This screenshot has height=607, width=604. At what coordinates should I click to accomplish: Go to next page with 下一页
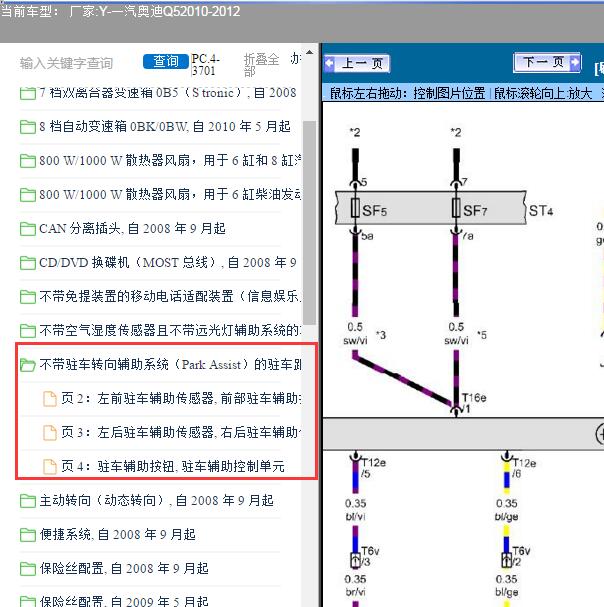tap(547, 62)
